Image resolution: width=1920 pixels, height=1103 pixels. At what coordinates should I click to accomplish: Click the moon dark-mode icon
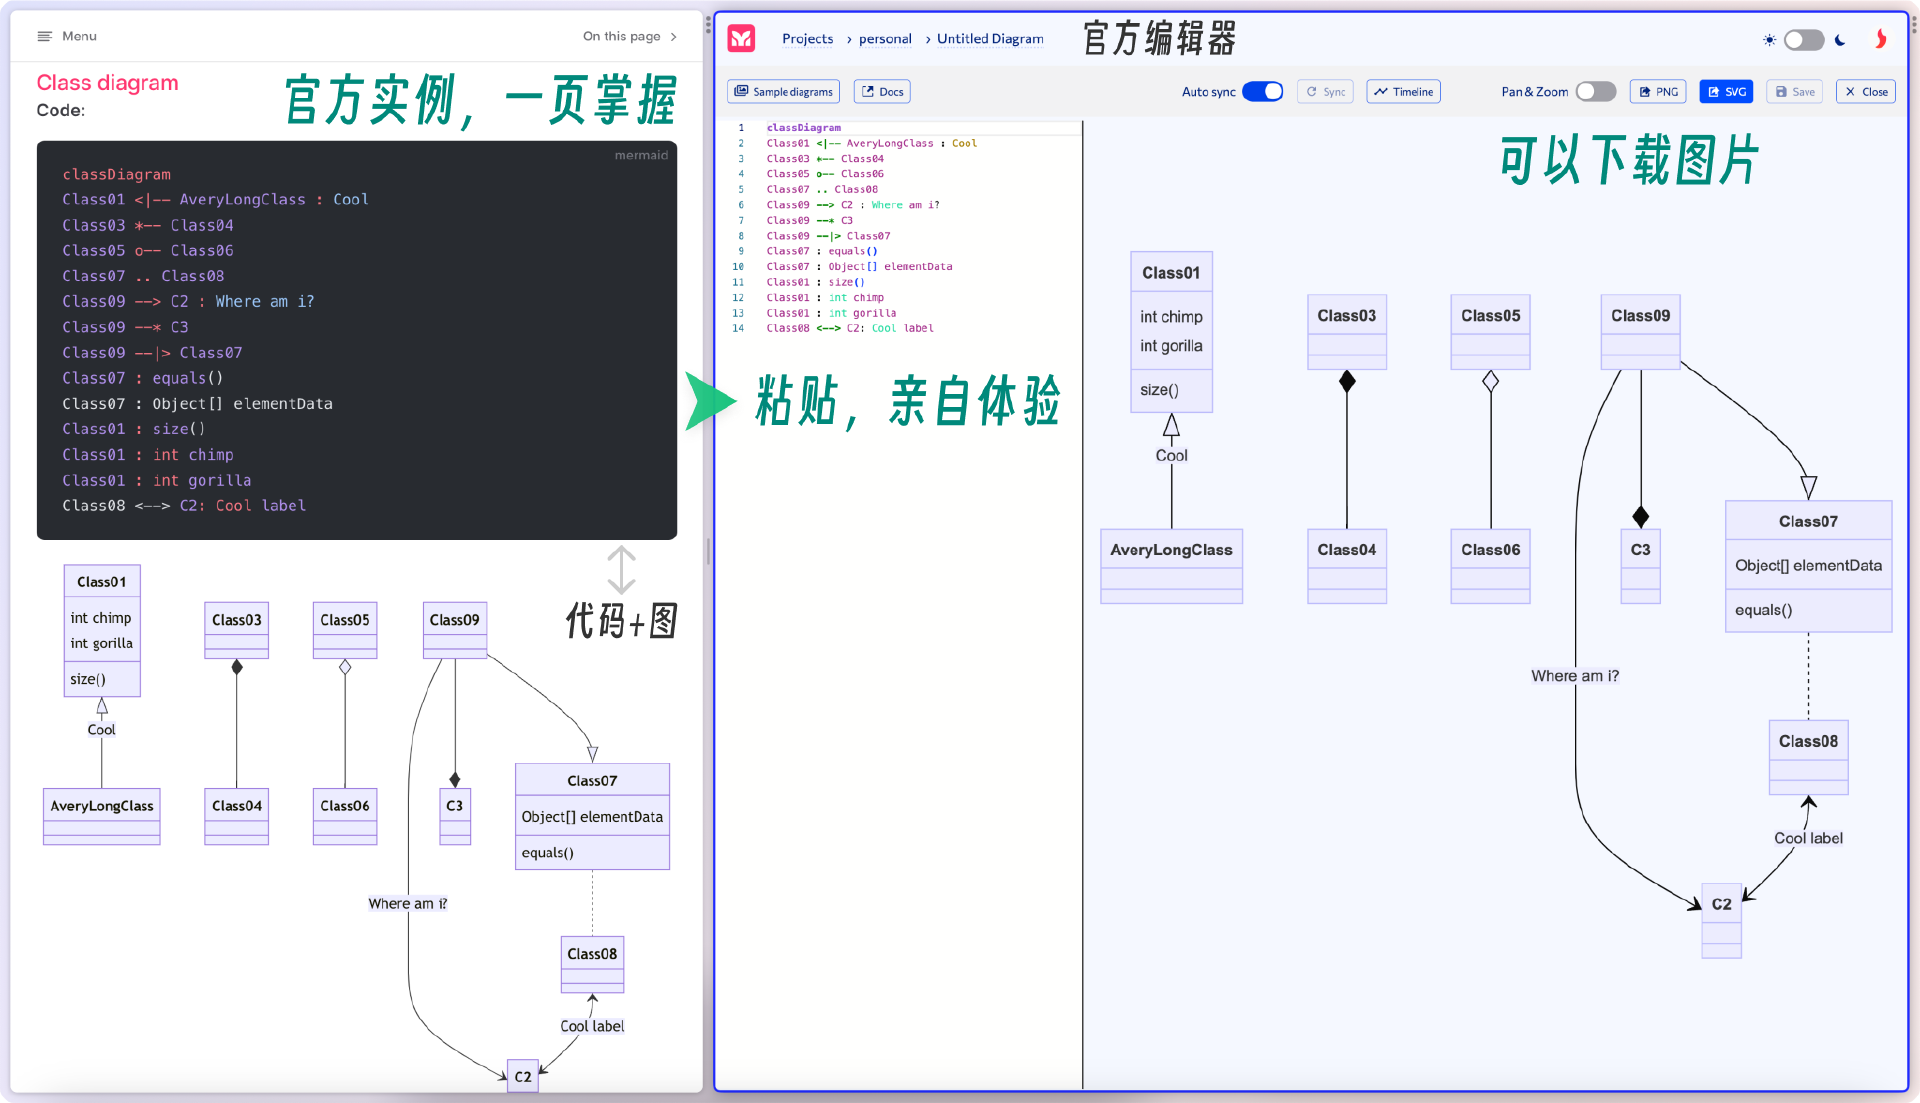point(1840,40)
